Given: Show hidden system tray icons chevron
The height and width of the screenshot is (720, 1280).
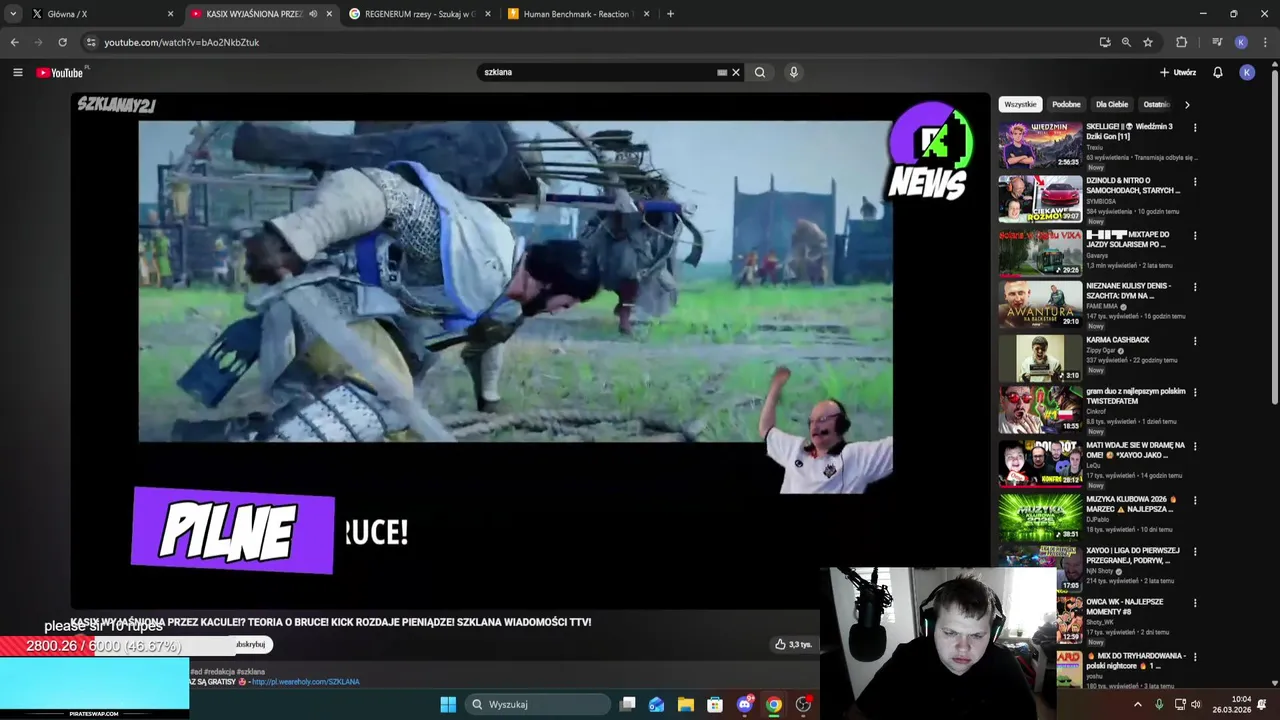Looking at the screenshot, I should (x=1137, y=704).
